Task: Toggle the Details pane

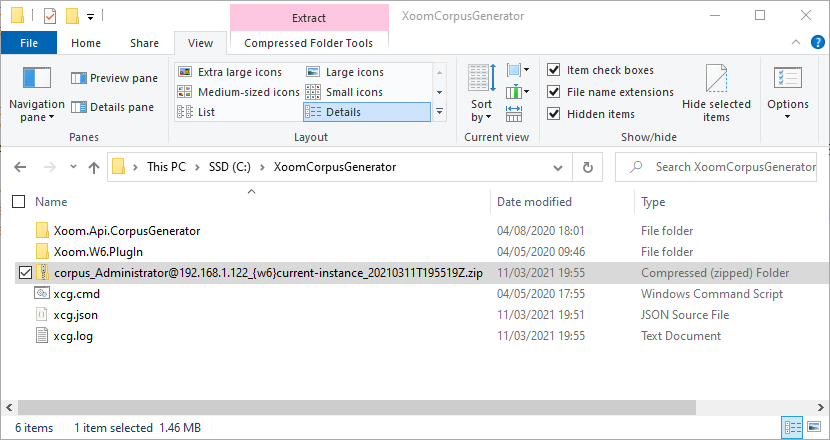Action: pos(112,107)
